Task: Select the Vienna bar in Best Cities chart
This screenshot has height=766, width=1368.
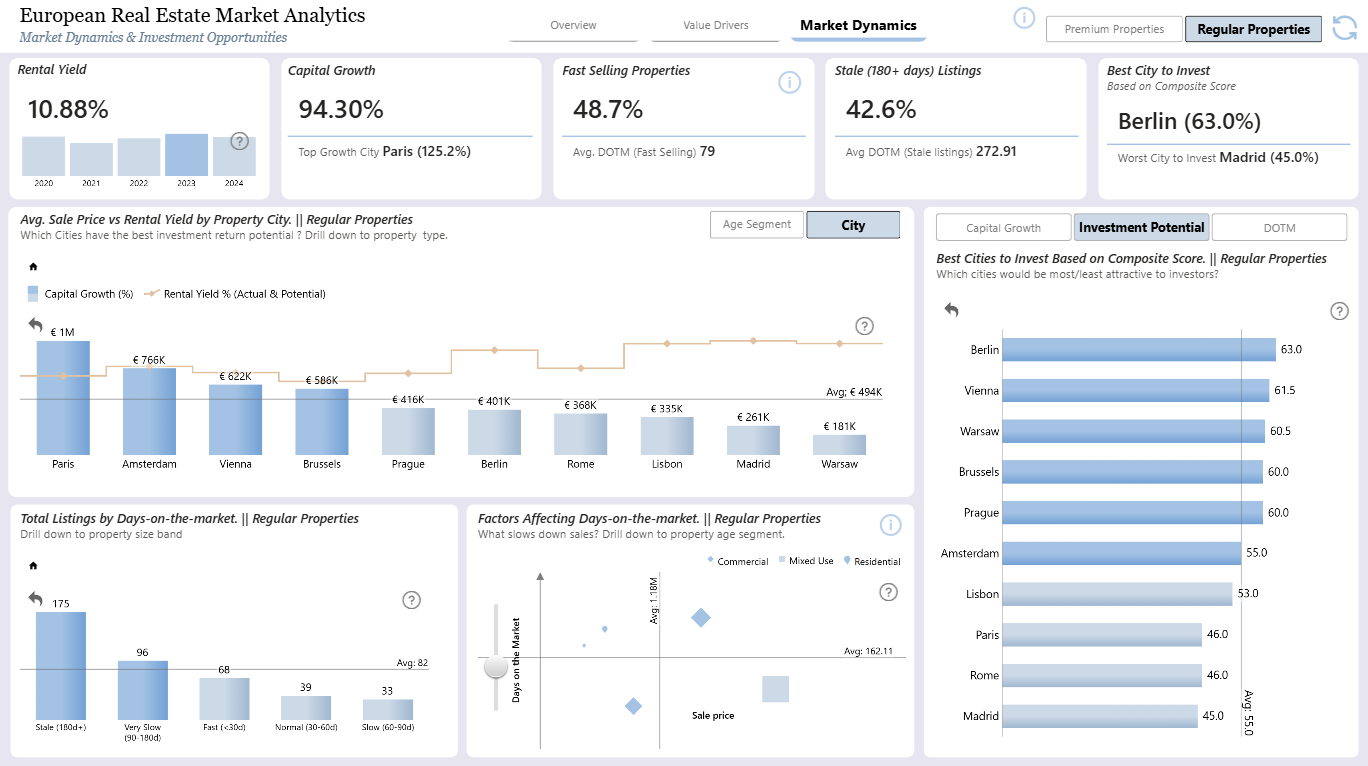Action: 1135,390
